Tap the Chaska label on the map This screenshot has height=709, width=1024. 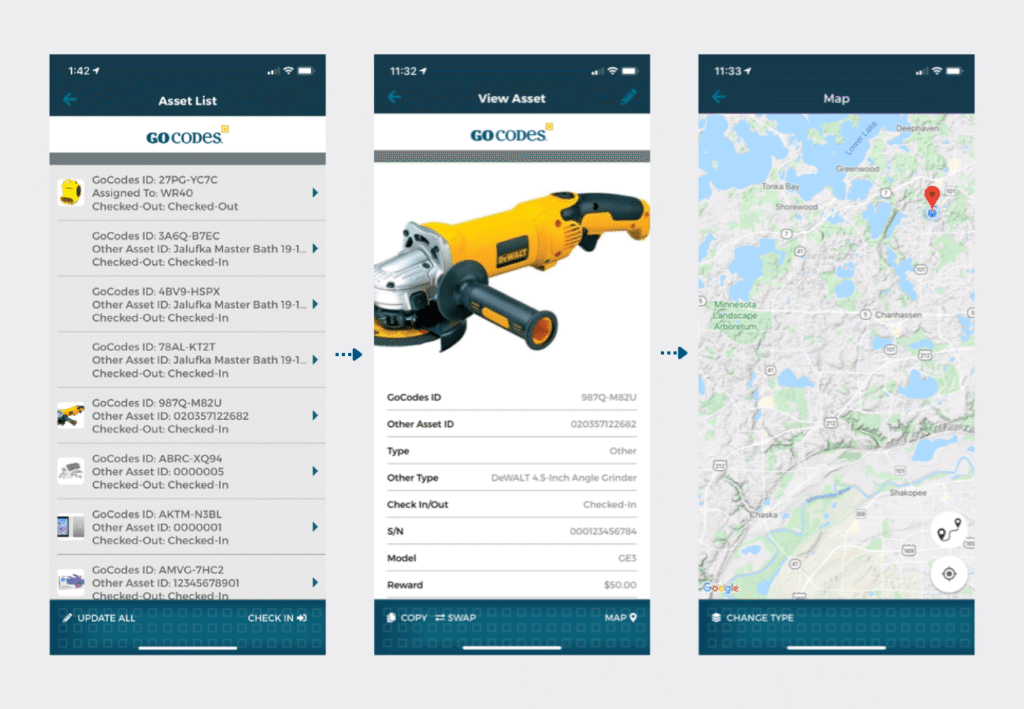click(x=763, y=514)
